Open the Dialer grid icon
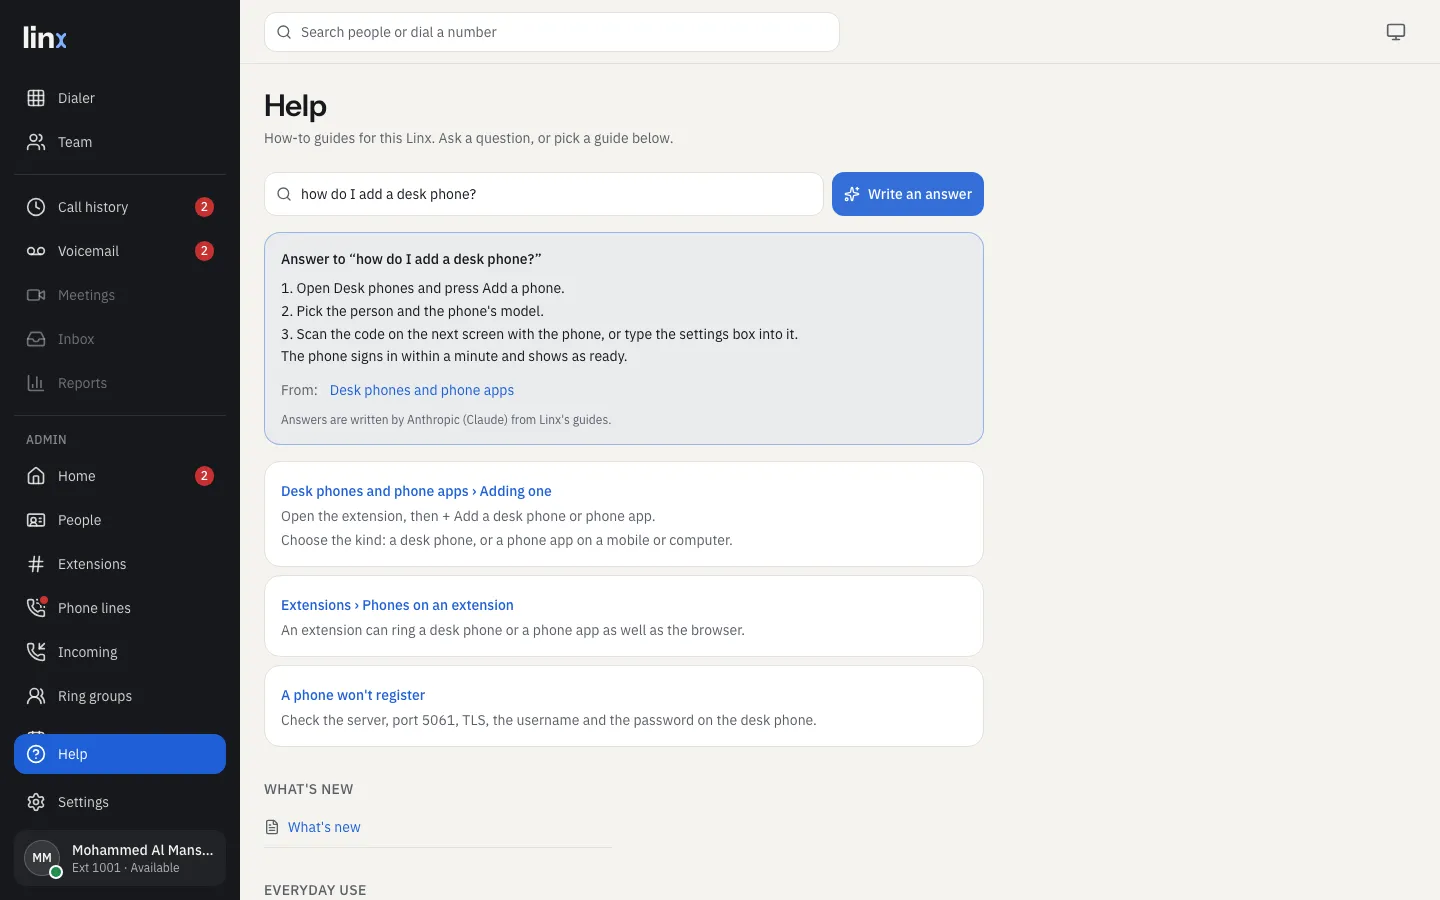The width and height of the screenshot is (1440, 900). click(36, 98)
